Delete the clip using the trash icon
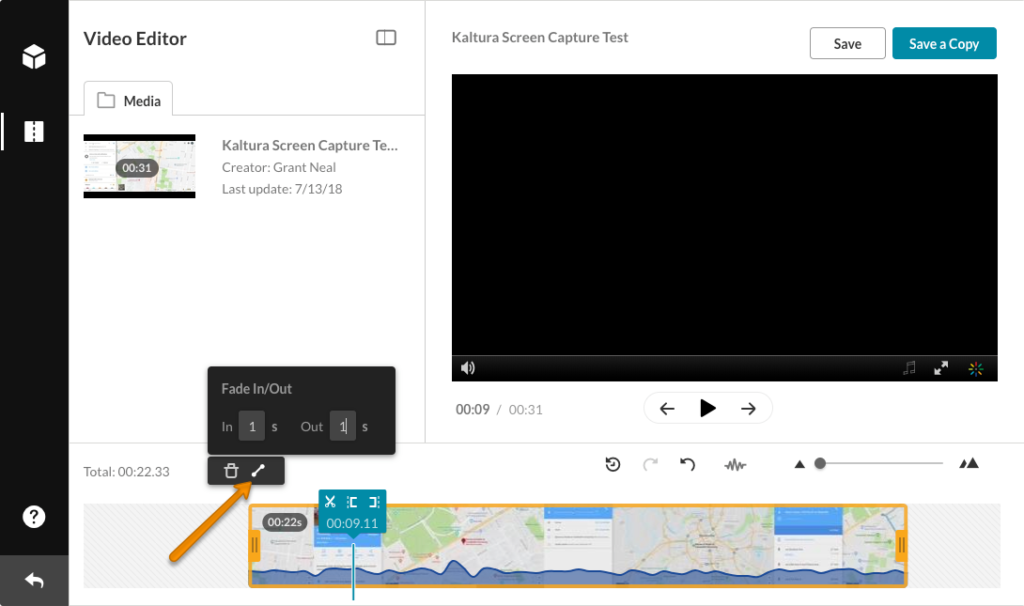Image resolution: width=1024 pixels, height=606 pixels. [x=231, y=470]
